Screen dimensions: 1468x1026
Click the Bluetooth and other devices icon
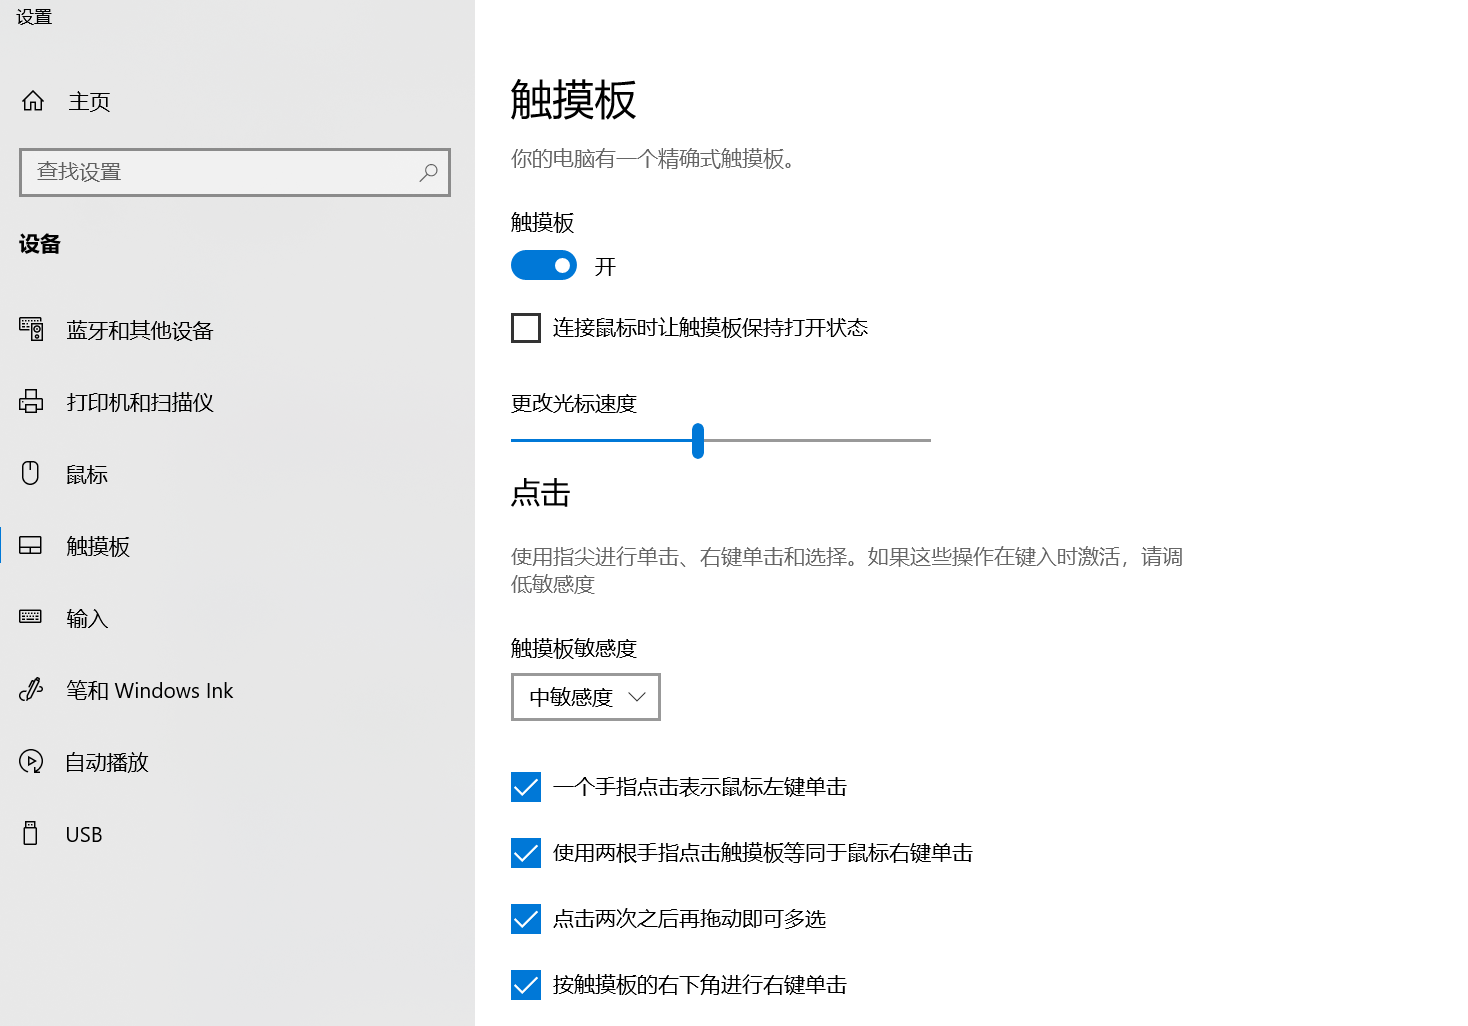click(x=31, y=329)
